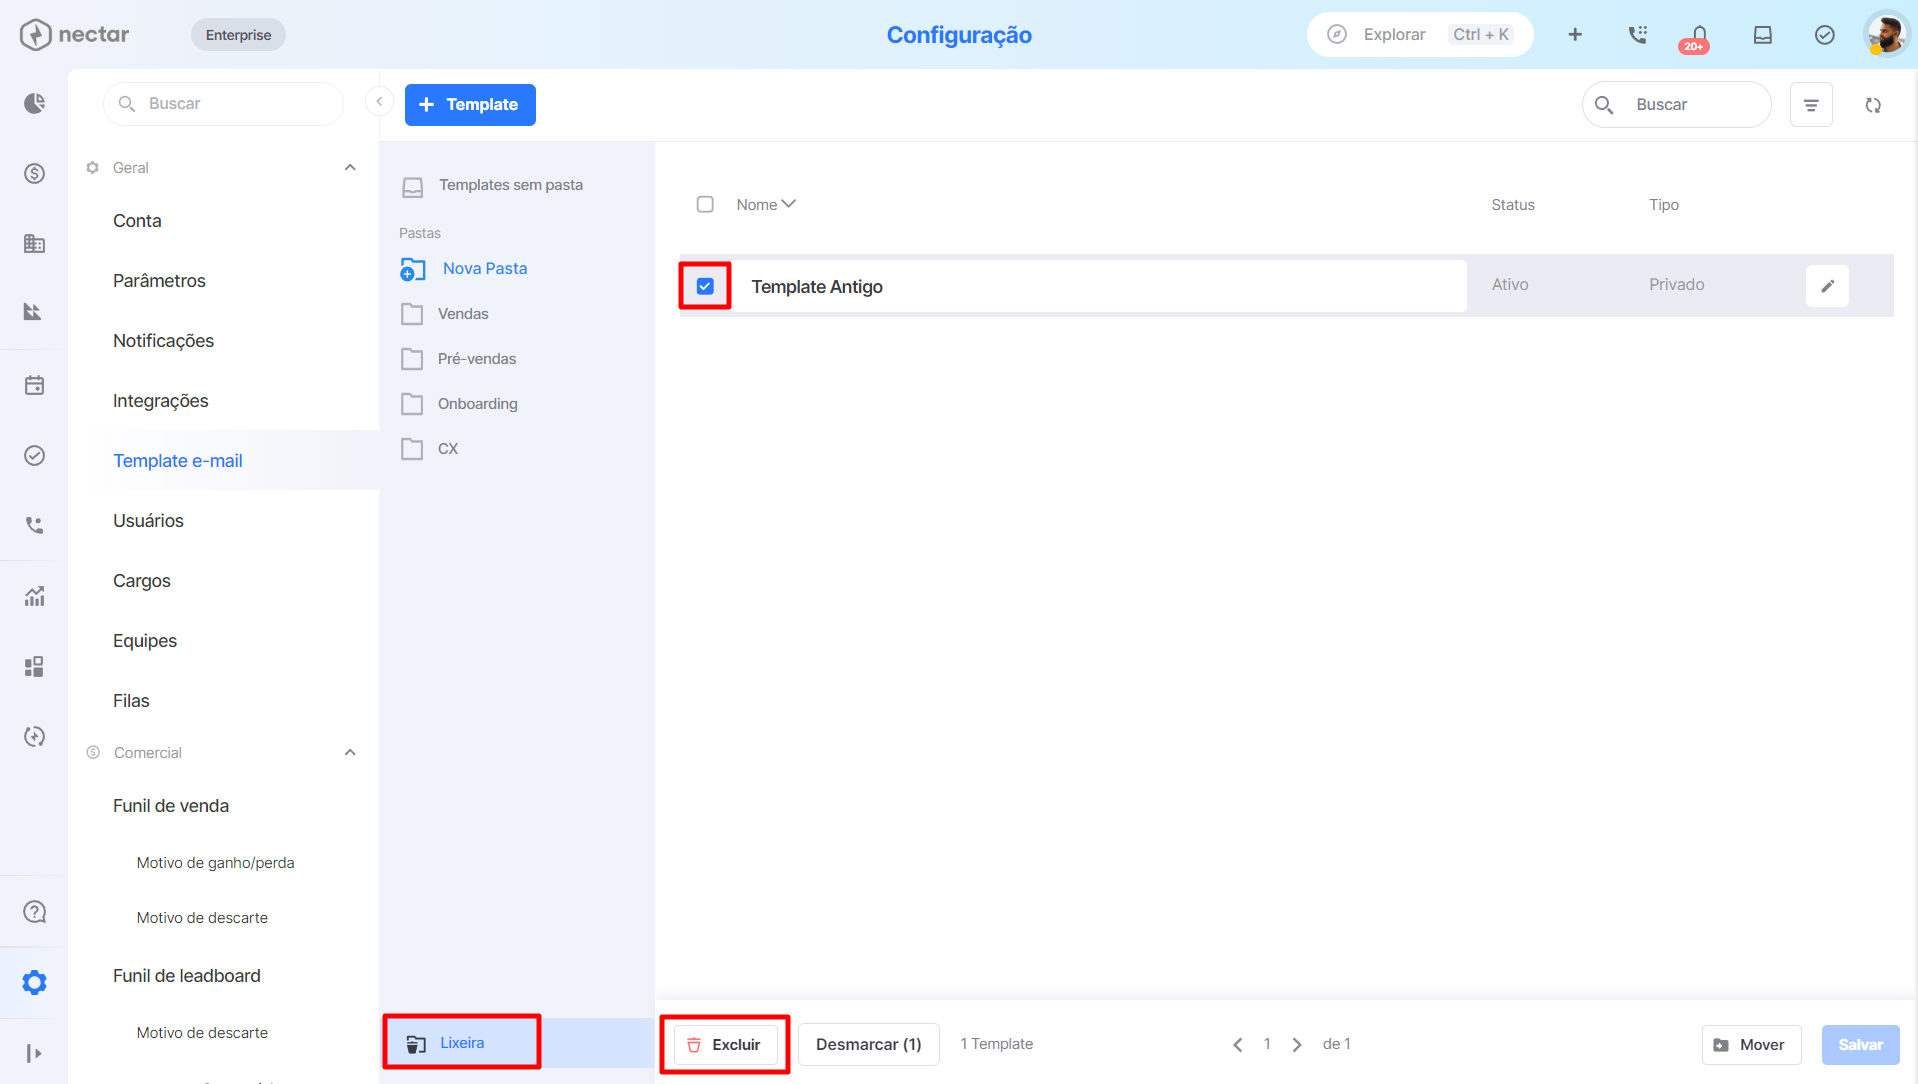Screen dimensions: 1918x1084
Task: Go to the next page arrow
Action: tap(1297, 1044)
